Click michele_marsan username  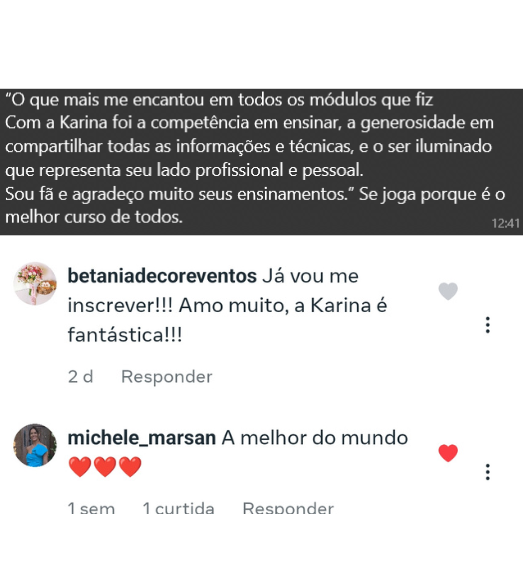click(141, 438)
